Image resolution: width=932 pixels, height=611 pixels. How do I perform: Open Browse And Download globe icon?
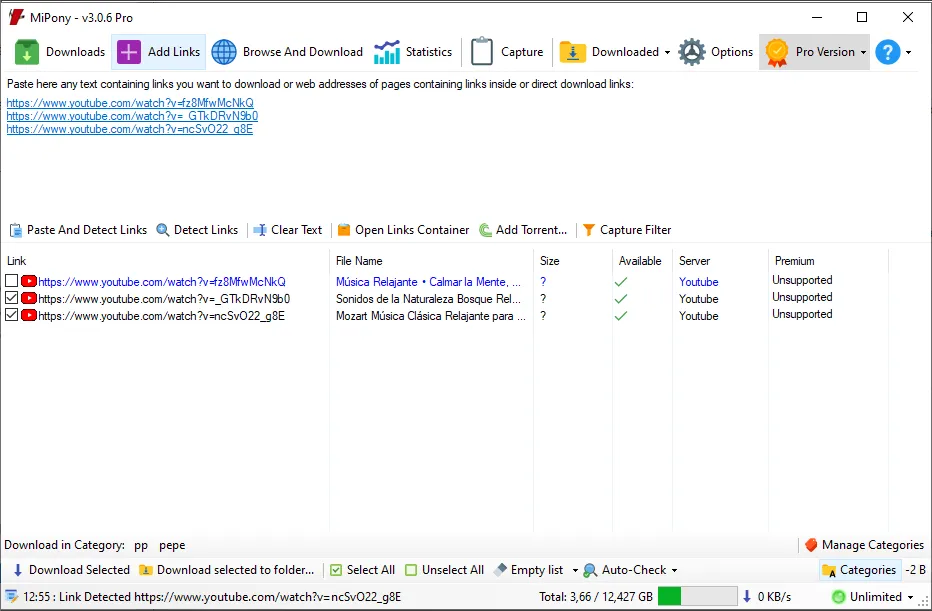(x=224, y=52)
